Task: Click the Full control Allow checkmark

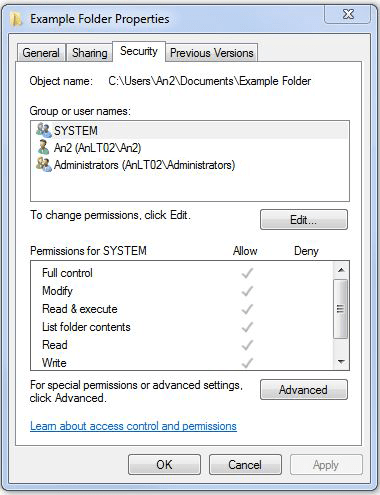Action: point(247,273)
